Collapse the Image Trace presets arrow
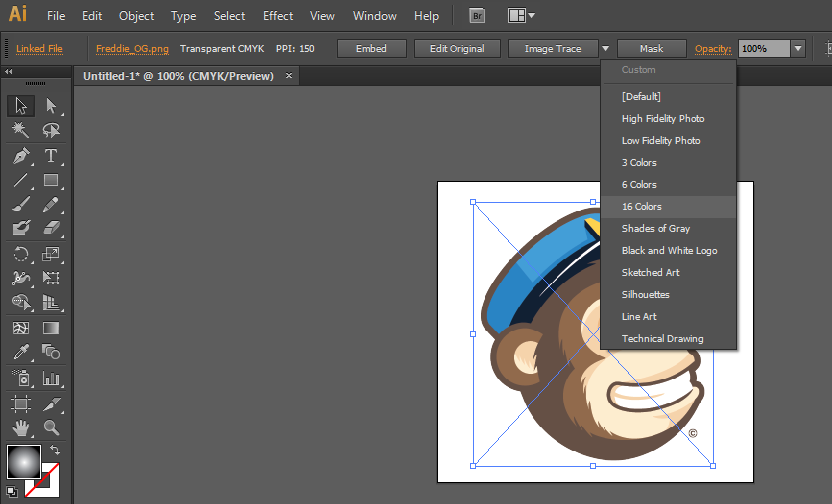This screenshot has height=504, width=832. pyautogui.click(x=605, y=49)
